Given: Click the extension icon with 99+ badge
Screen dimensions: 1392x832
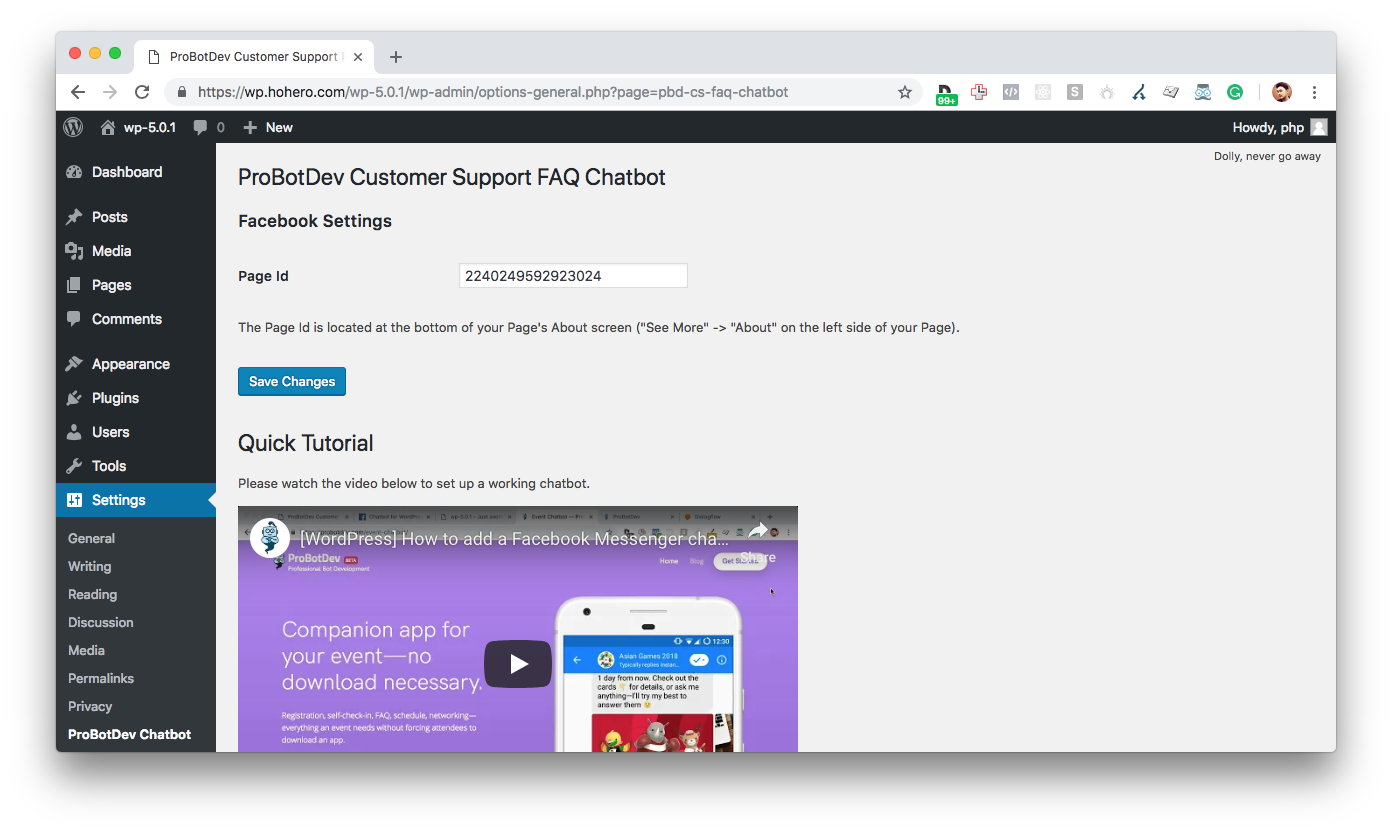Looking at the screenshot, I should pos(946,94).
